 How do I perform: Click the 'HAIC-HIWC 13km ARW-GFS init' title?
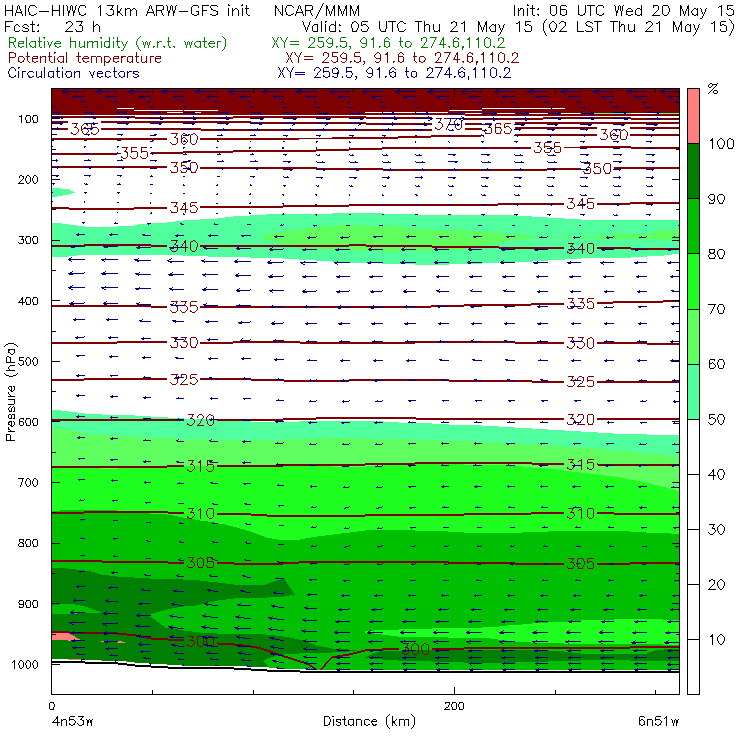pyautogui.click(x=127, y=11)
